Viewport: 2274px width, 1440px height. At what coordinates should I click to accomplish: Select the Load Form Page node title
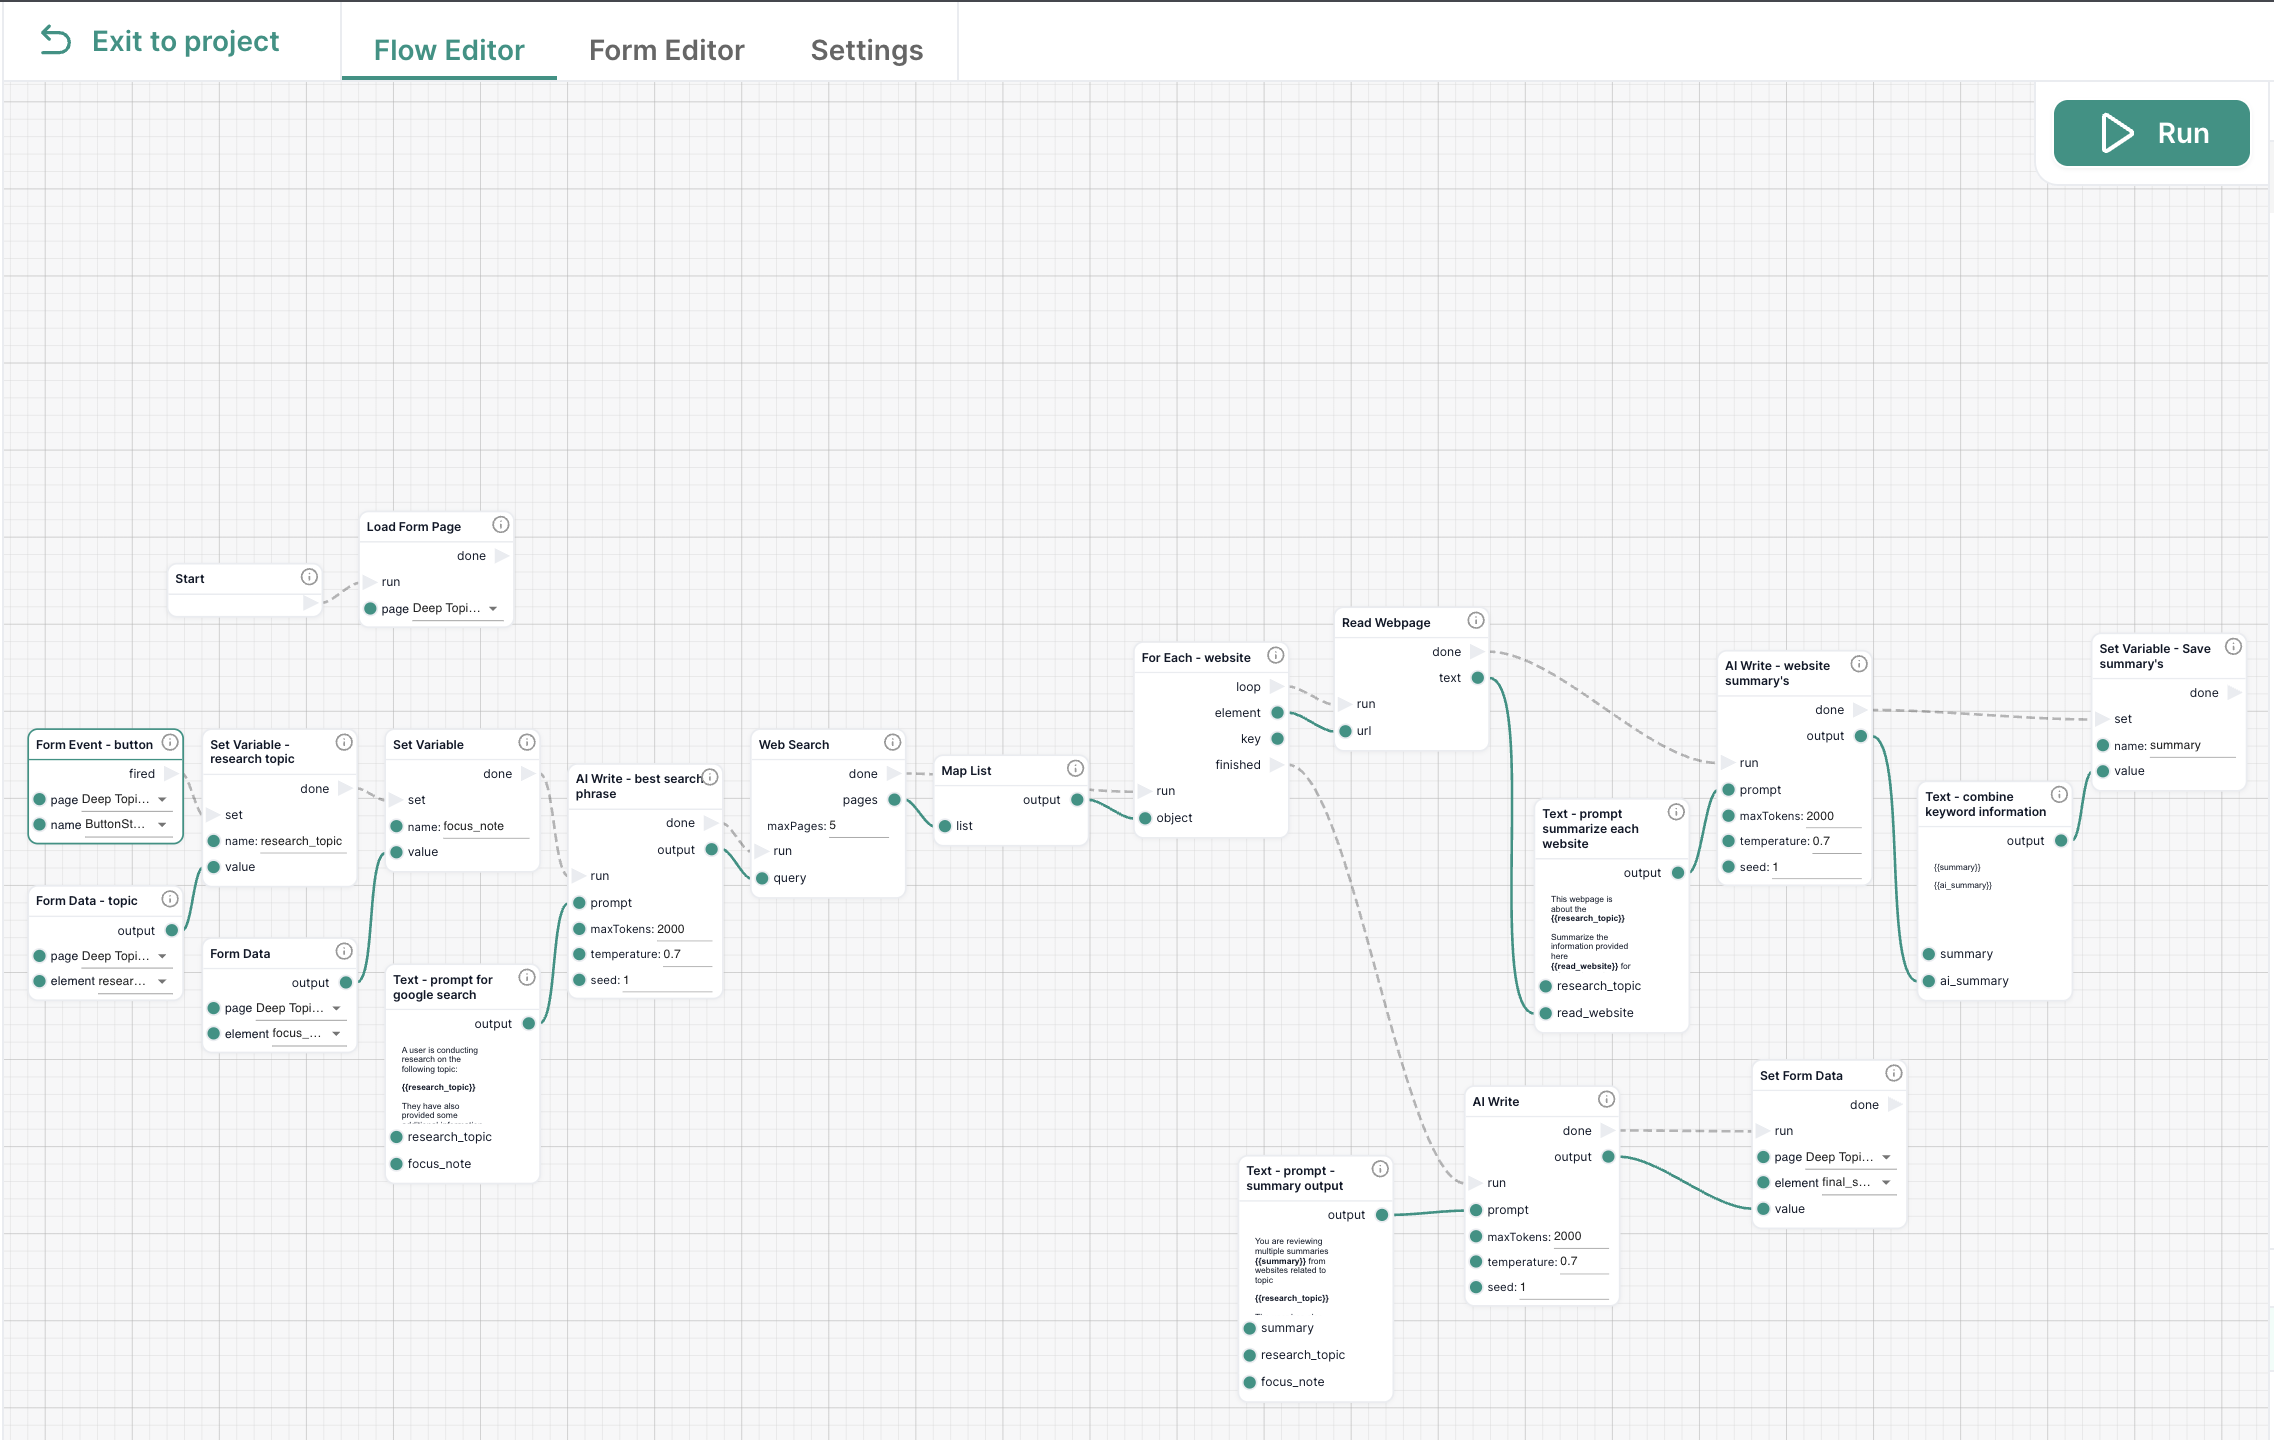click(x=413, y=526)
